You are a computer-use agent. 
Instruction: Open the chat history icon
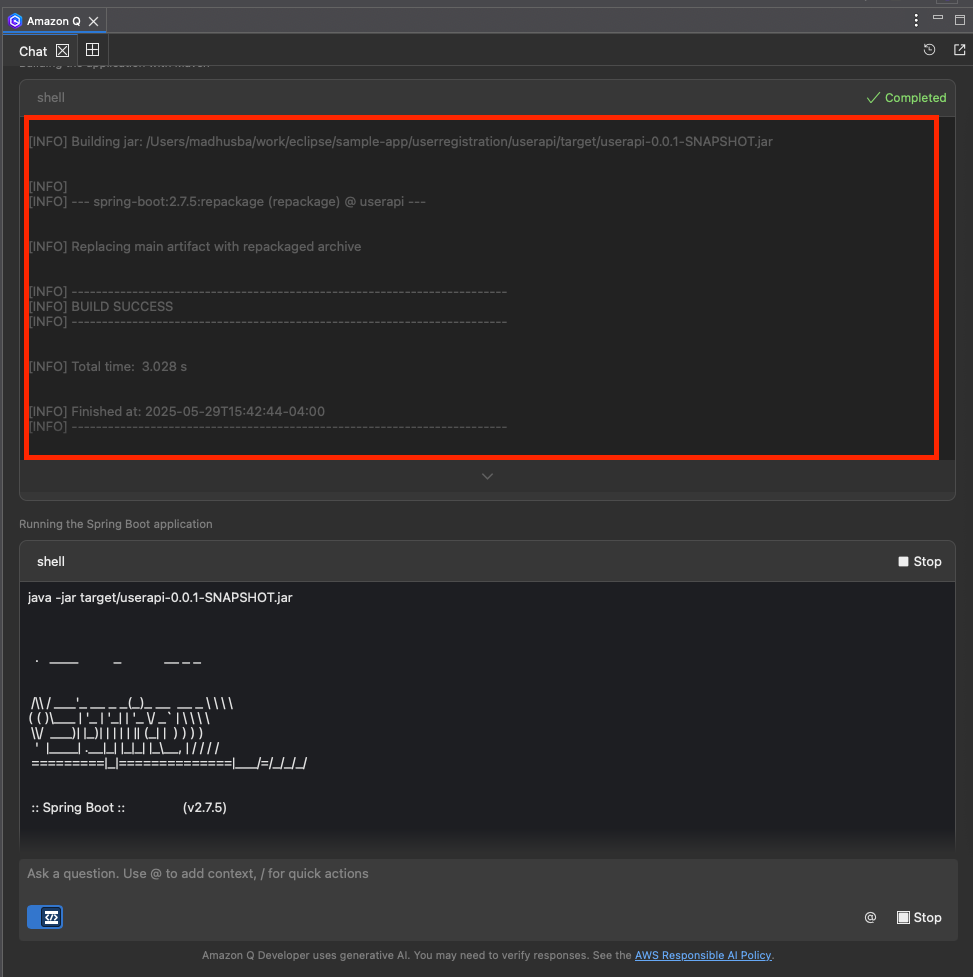tap(928, 49)
